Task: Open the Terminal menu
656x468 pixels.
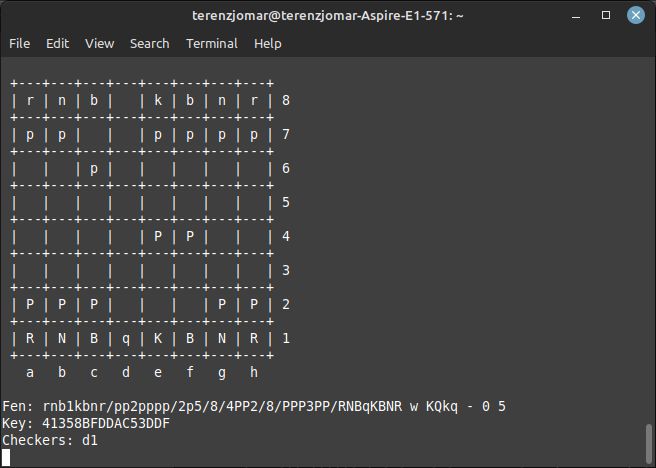Action: click(x=211, y=44)
